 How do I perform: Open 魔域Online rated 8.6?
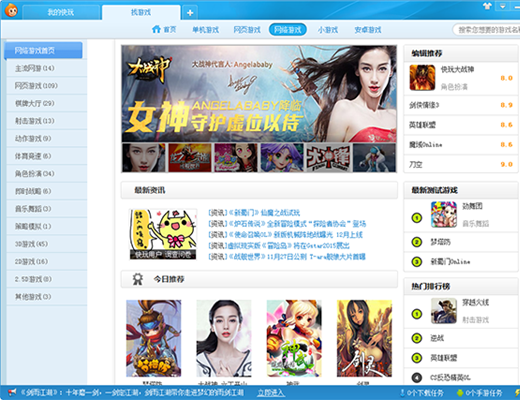461,145
